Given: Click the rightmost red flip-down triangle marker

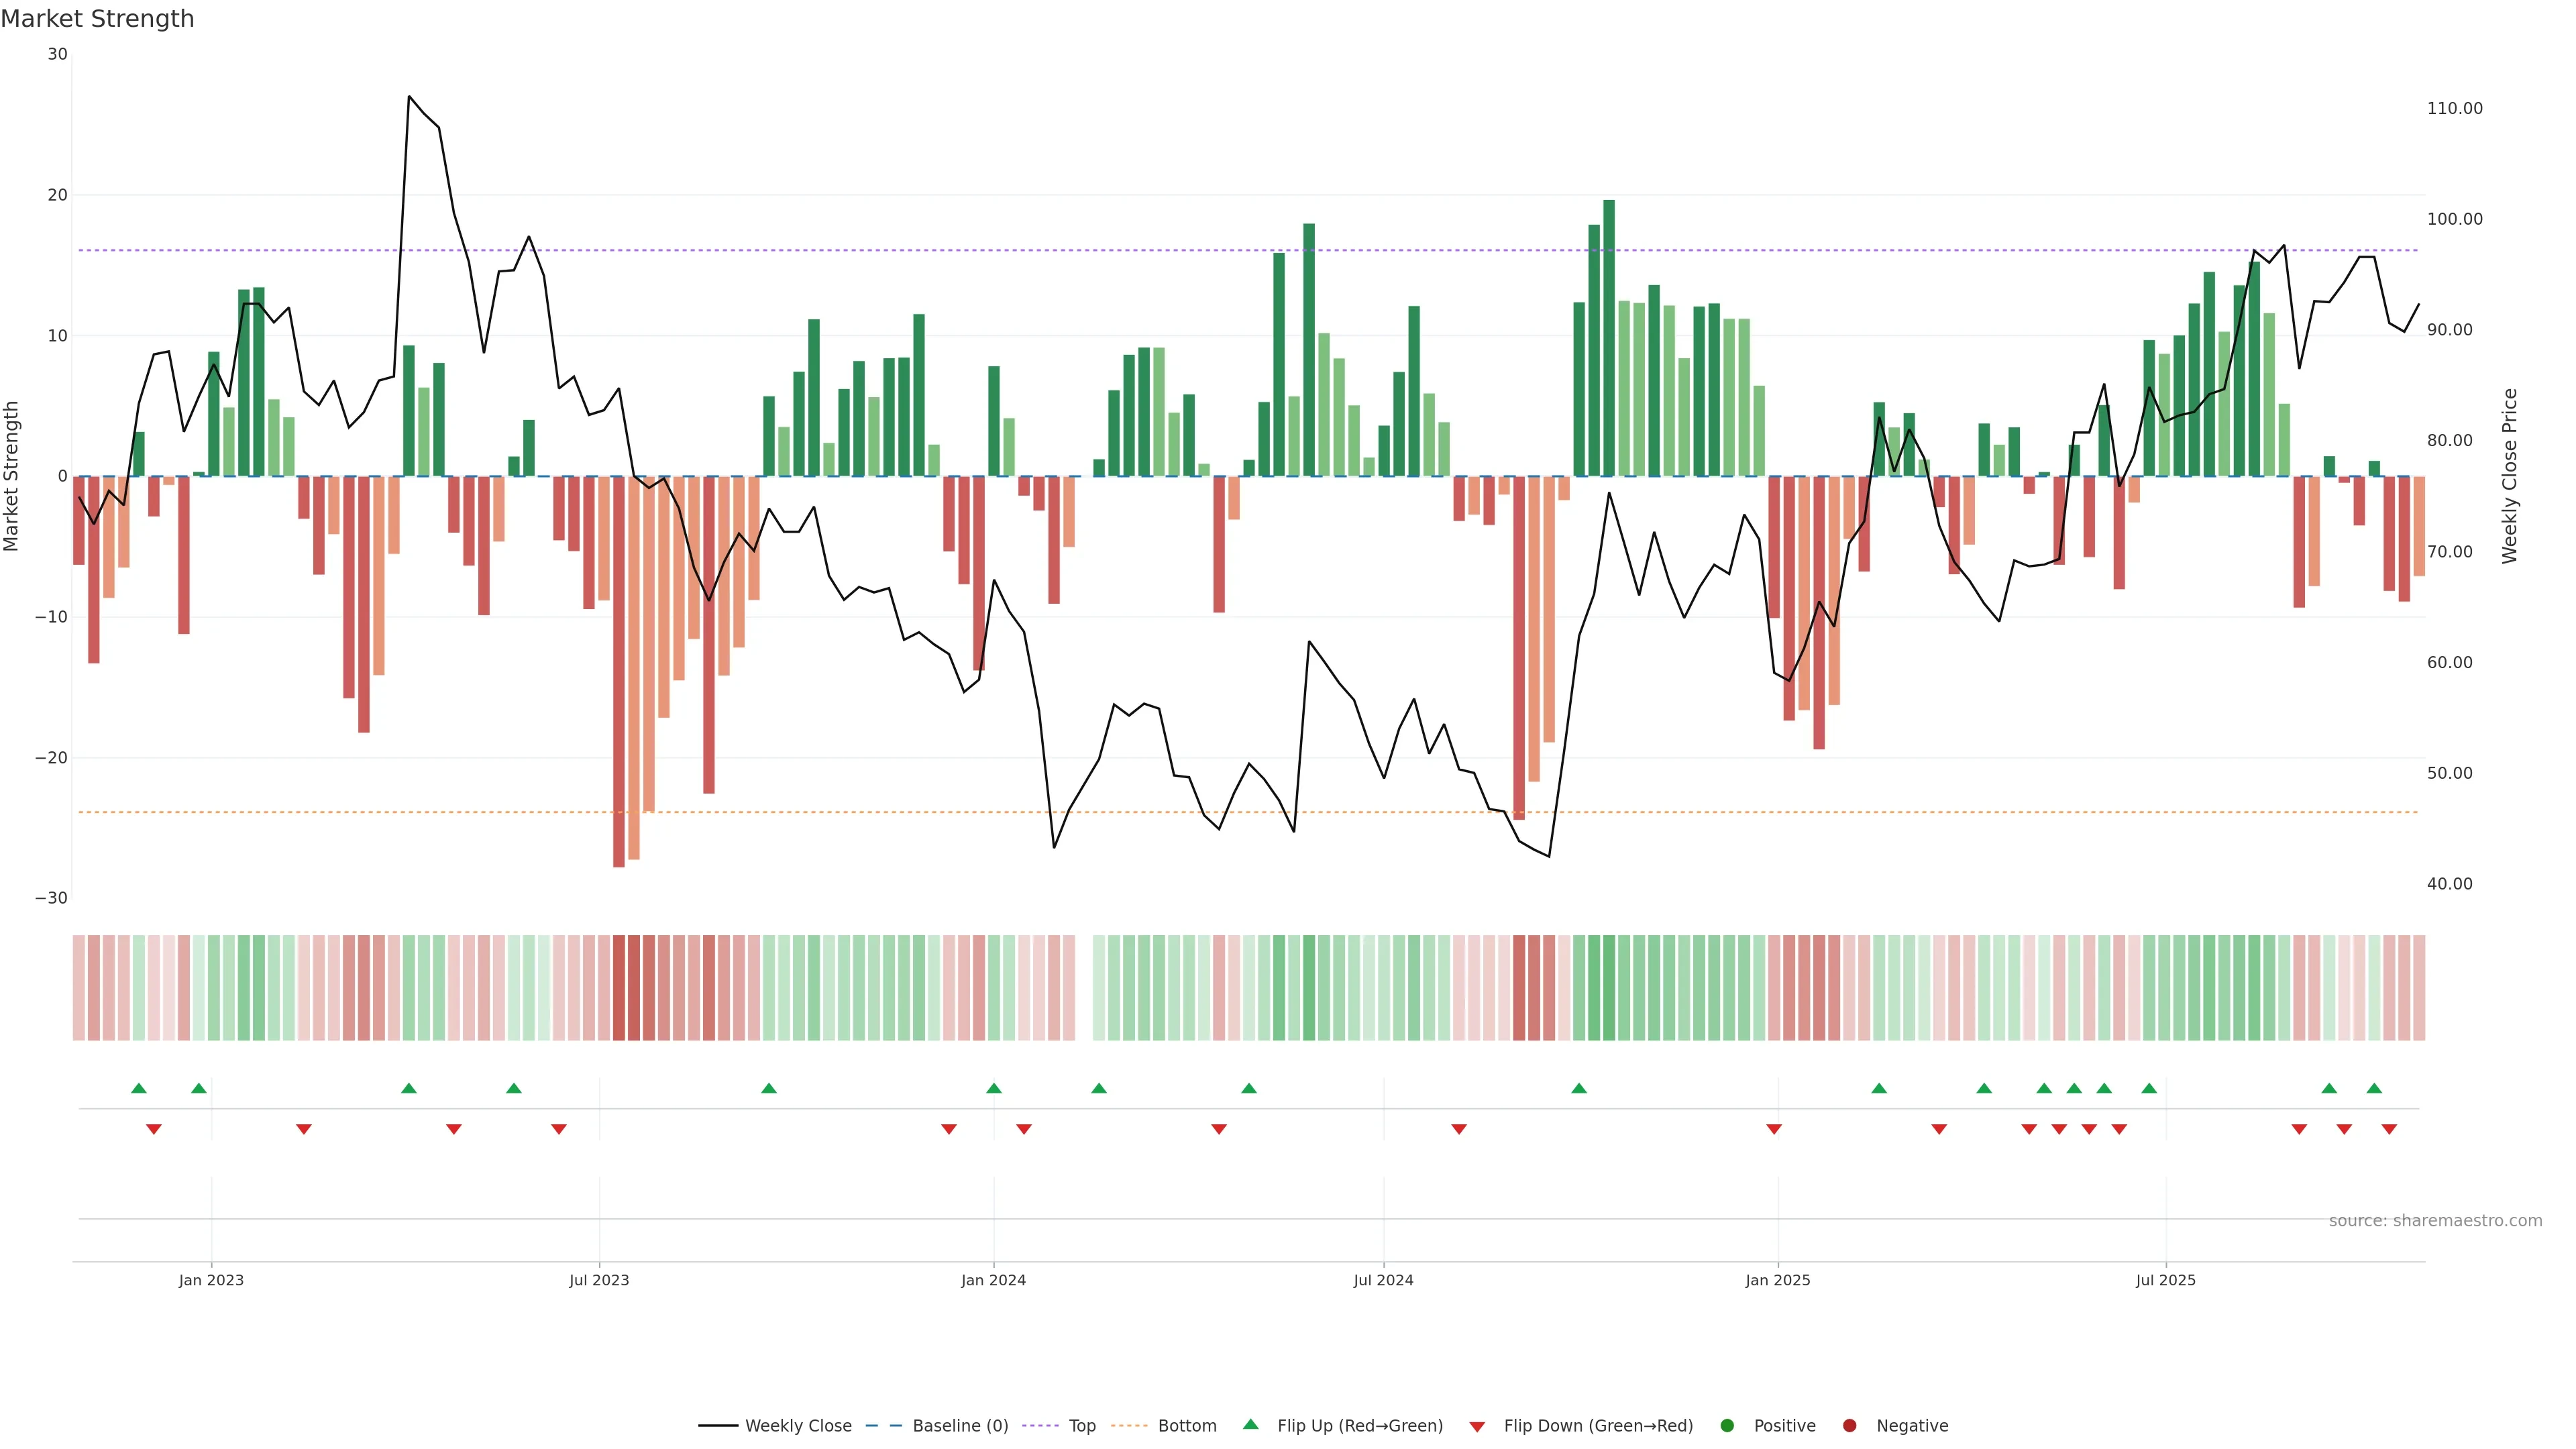Looking at the screenshot, I should [2389, 1129].
